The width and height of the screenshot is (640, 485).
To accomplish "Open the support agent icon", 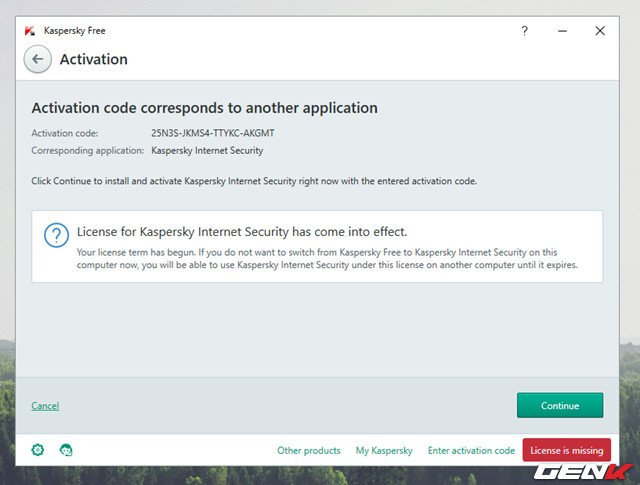I will coord(66,450).
